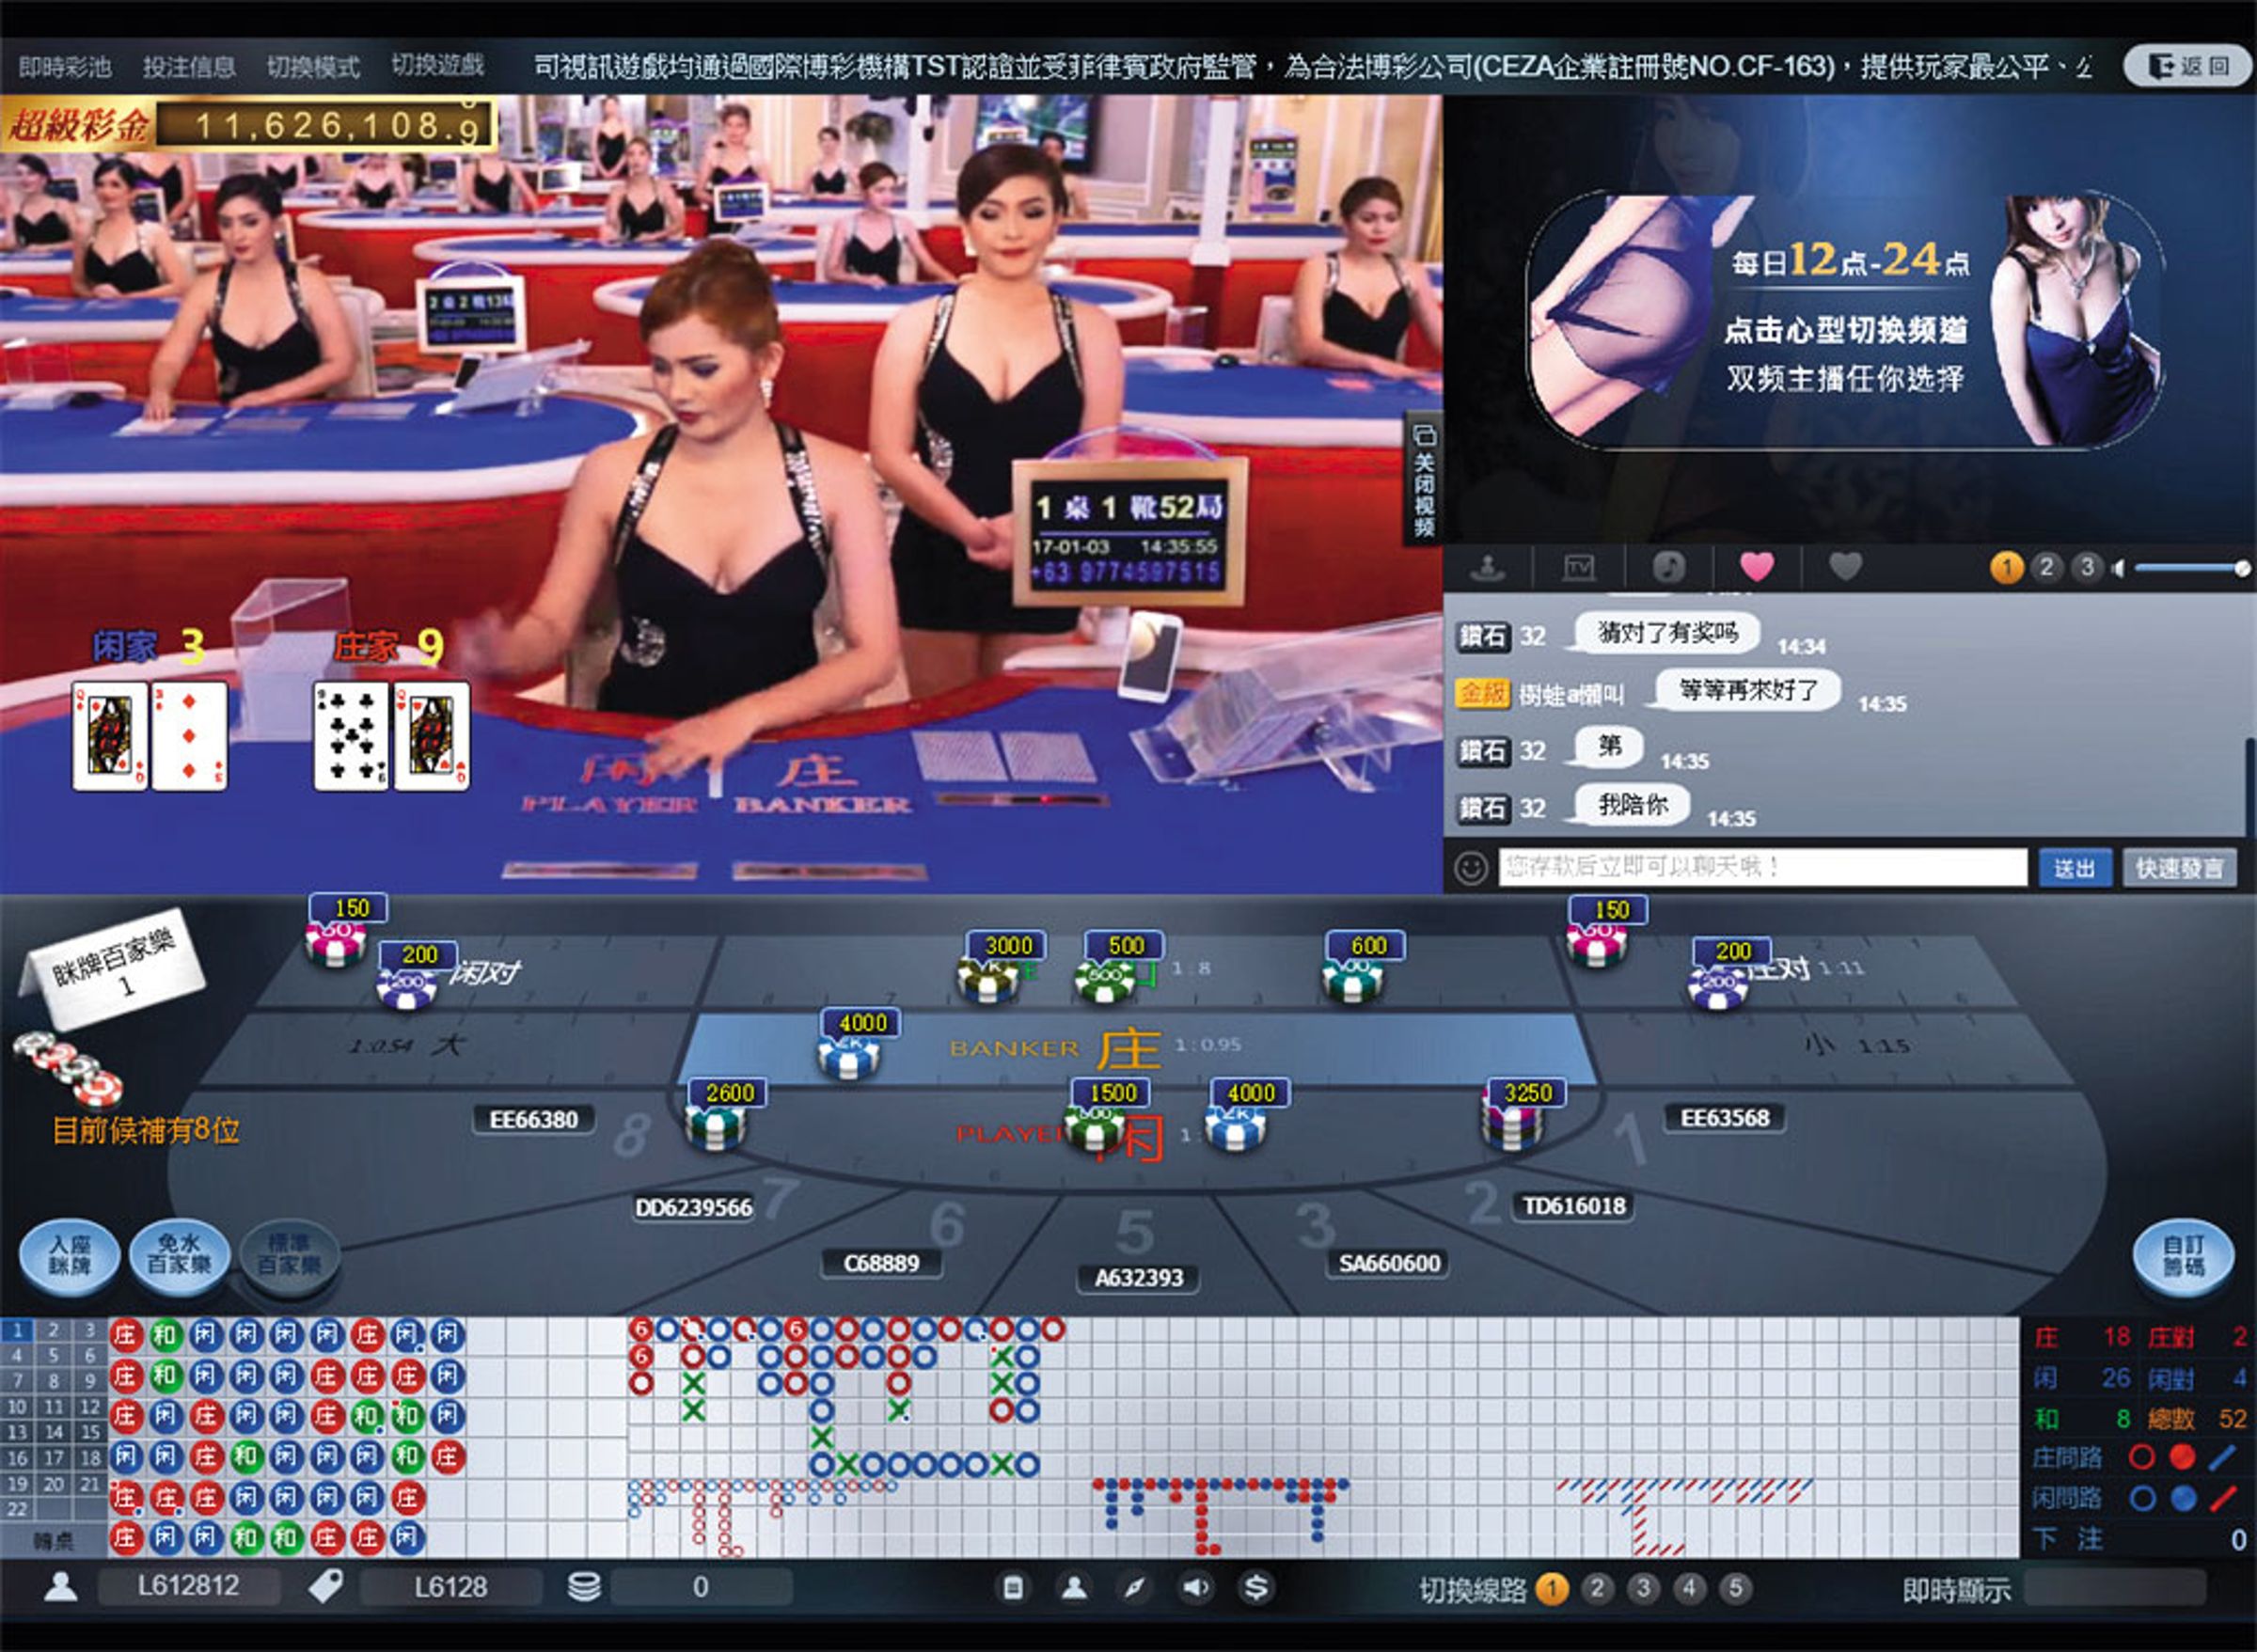This screenshot has height=1652, width=2257.
Task: Select stream channel 3 above the chat
Action: (2087, 568)
